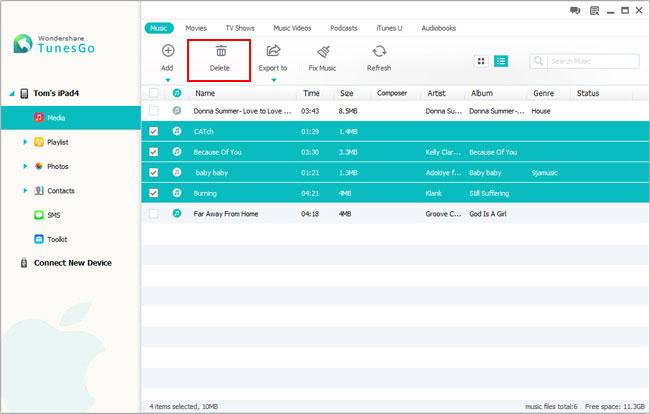This screenshot has height=414, width=650.
Task: Select the Music tab
Action: [159, 28]
